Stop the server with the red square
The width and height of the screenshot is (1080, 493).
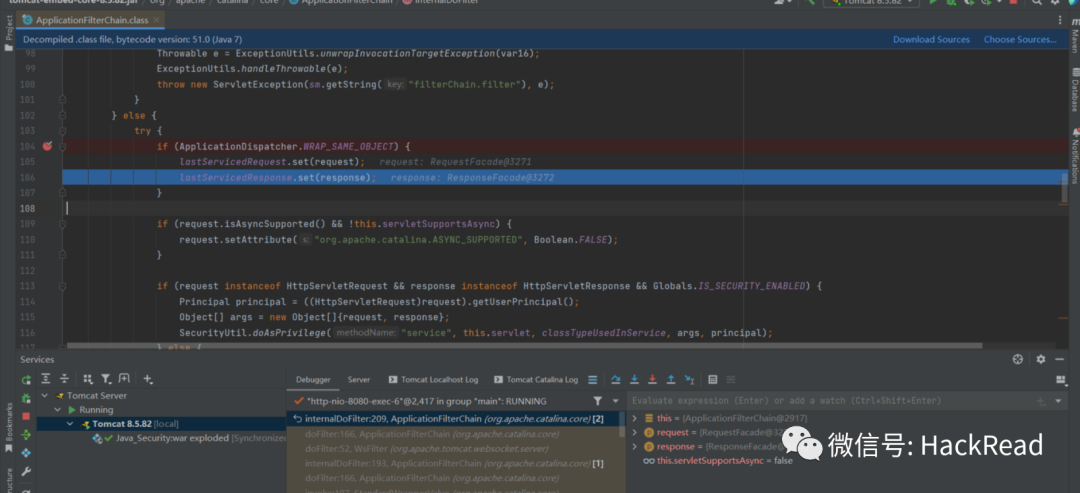tap(25, 416)
